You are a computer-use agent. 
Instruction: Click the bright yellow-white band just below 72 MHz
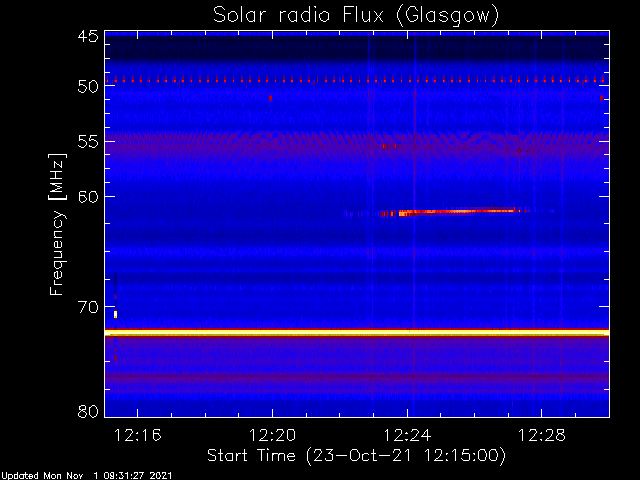point(357,333)
